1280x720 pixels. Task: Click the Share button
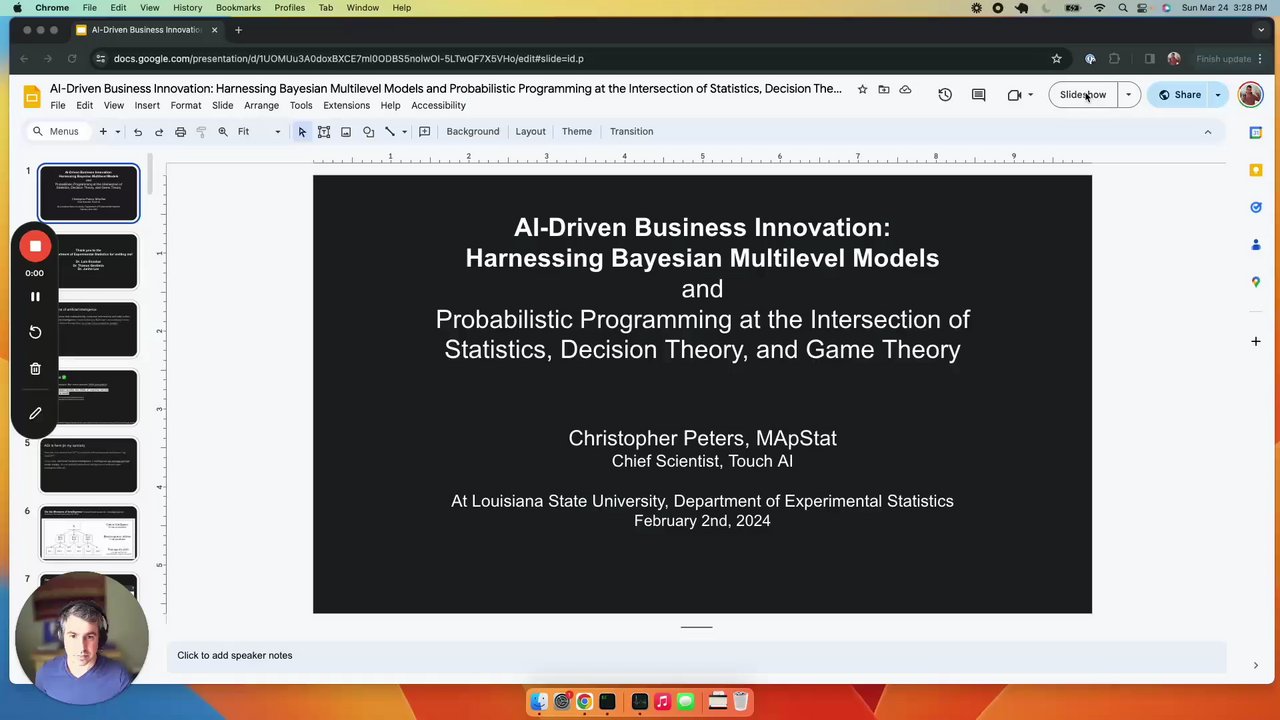[1180, 95]
